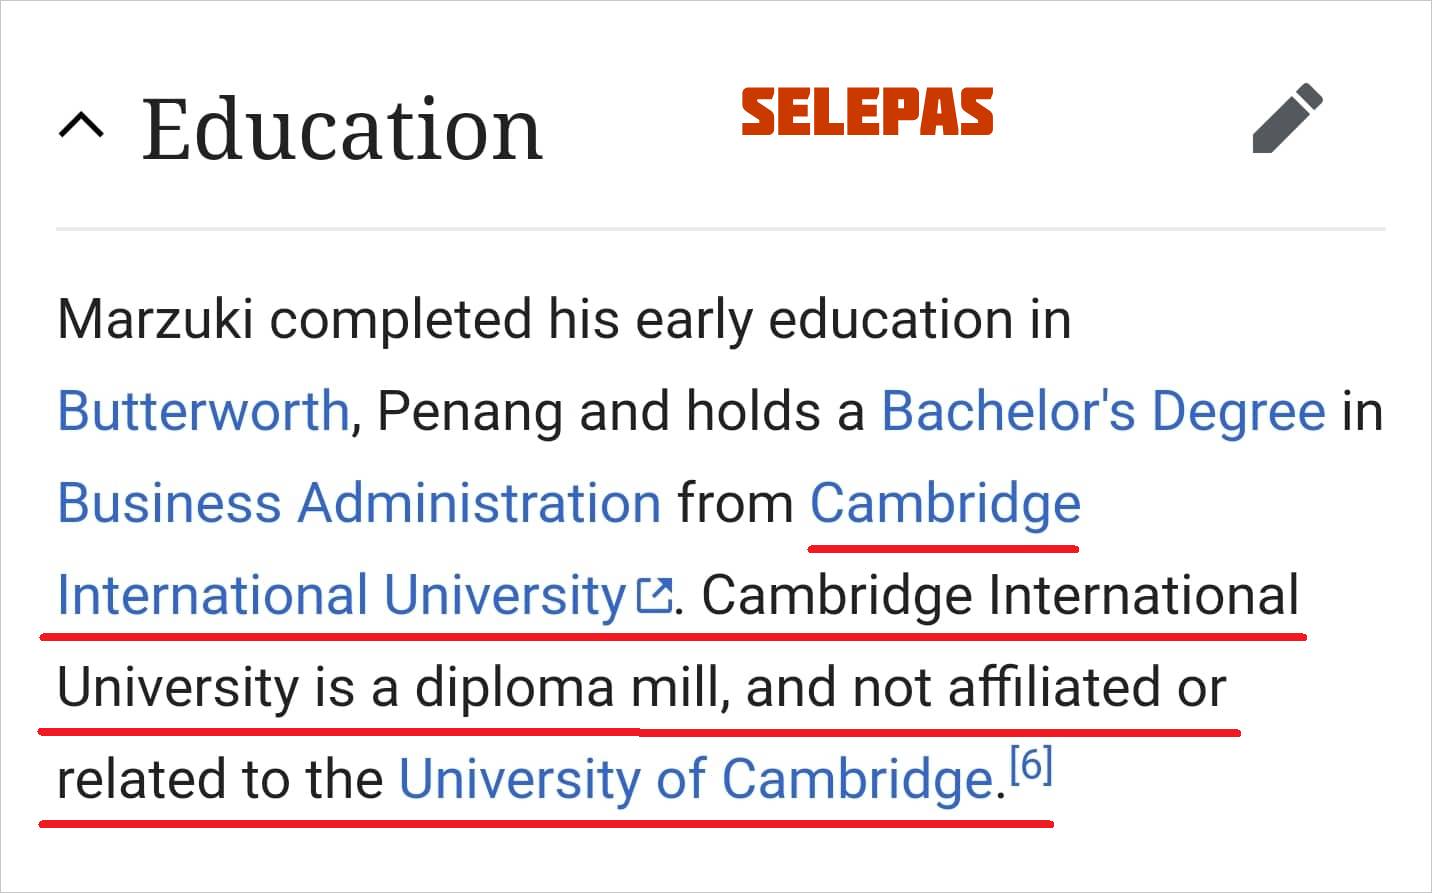
Task: Click the divider line below the Education heading
Action: [x=721, y=229]
